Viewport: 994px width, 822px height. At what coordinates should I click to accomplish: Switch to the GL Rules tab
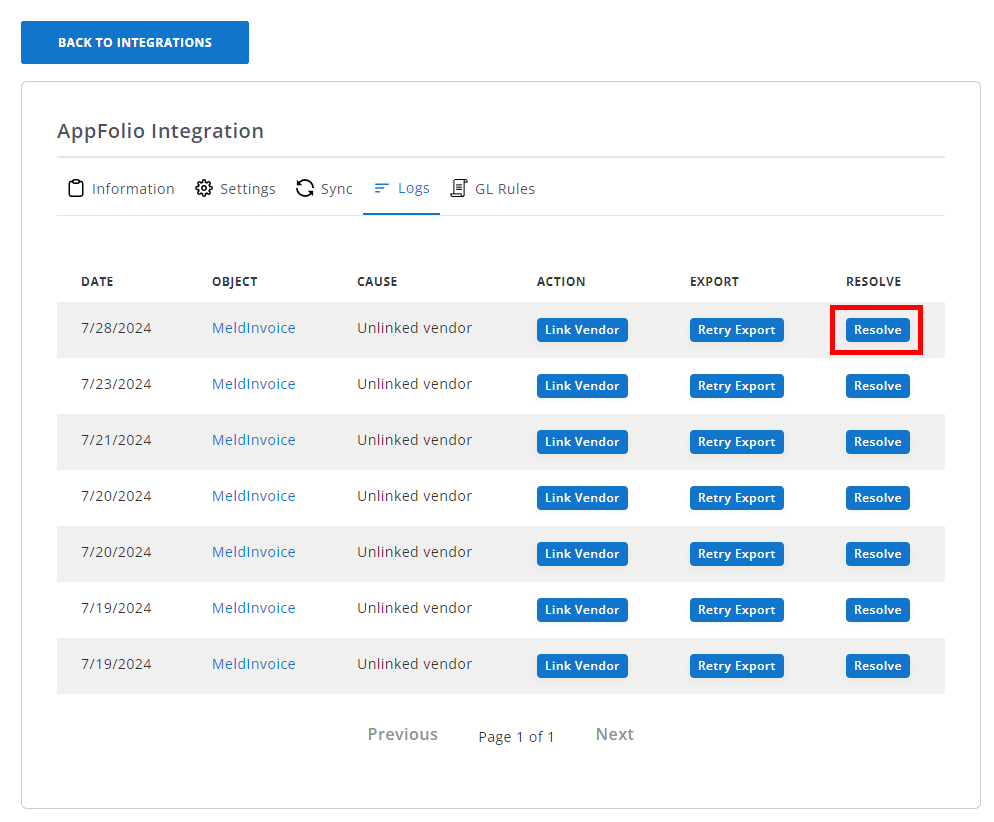(504, 189)
